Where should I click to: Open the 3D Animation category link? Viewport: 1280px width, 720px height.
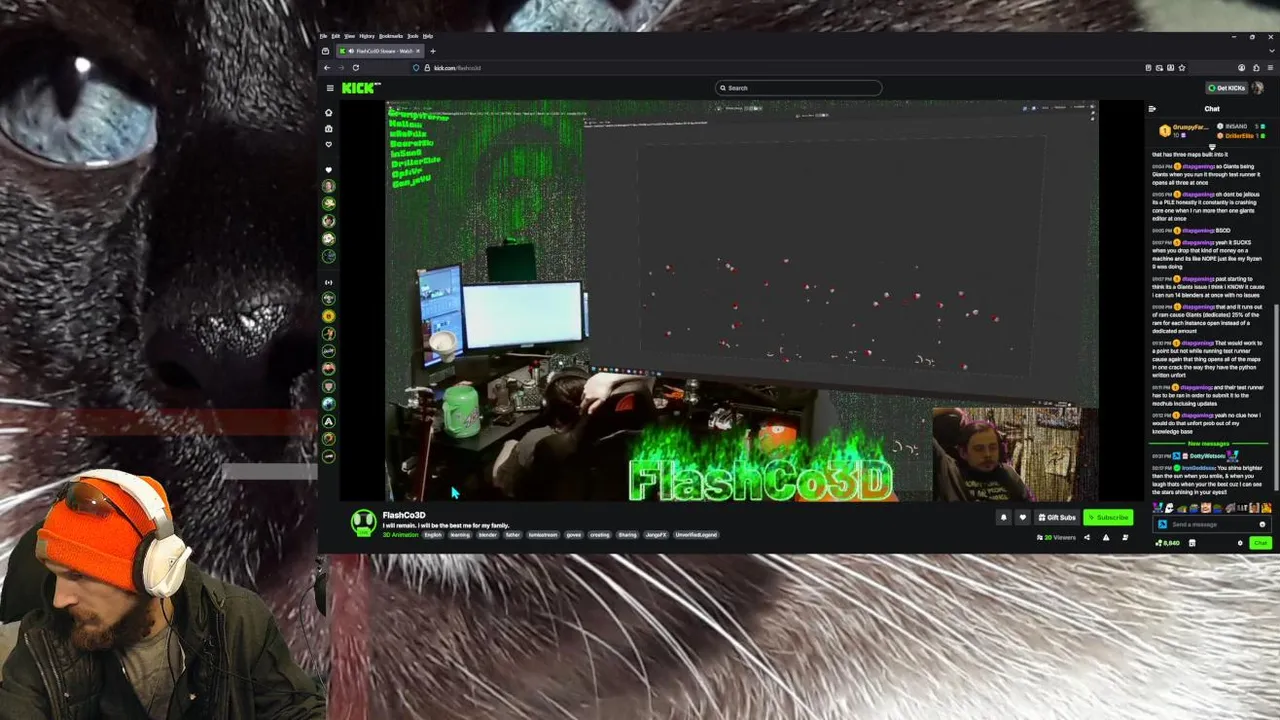(x=400, y=535)
